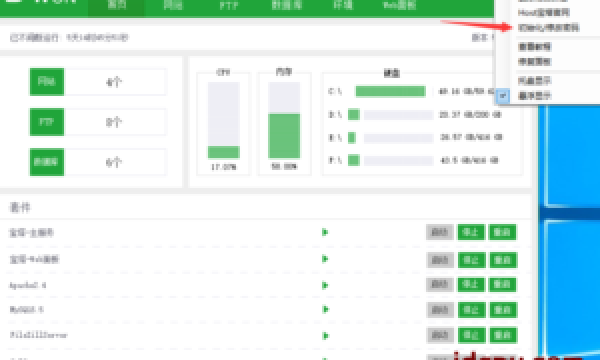
Task: Click the E:\ disk usage bar
Action: point(391,137)
